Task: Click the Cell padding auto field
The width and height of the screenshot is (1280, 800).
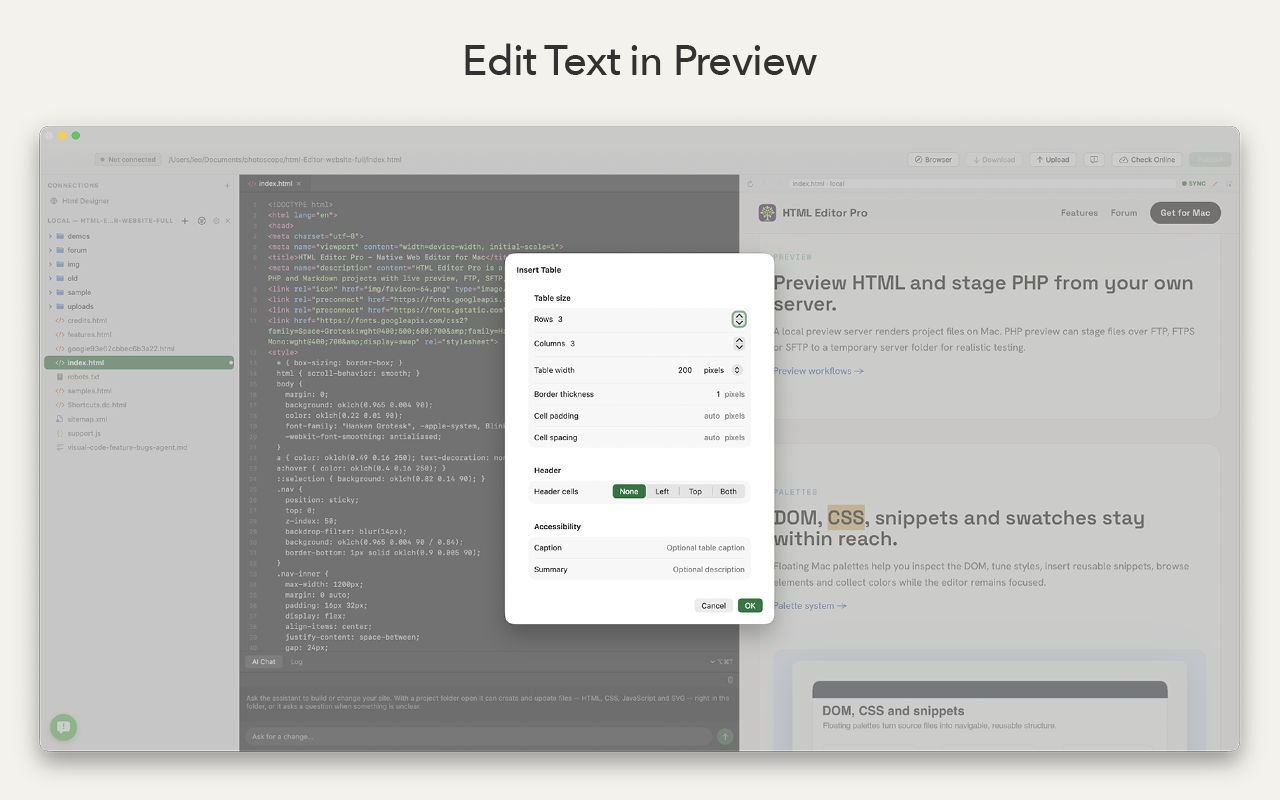Action: [x=711, y=416]
